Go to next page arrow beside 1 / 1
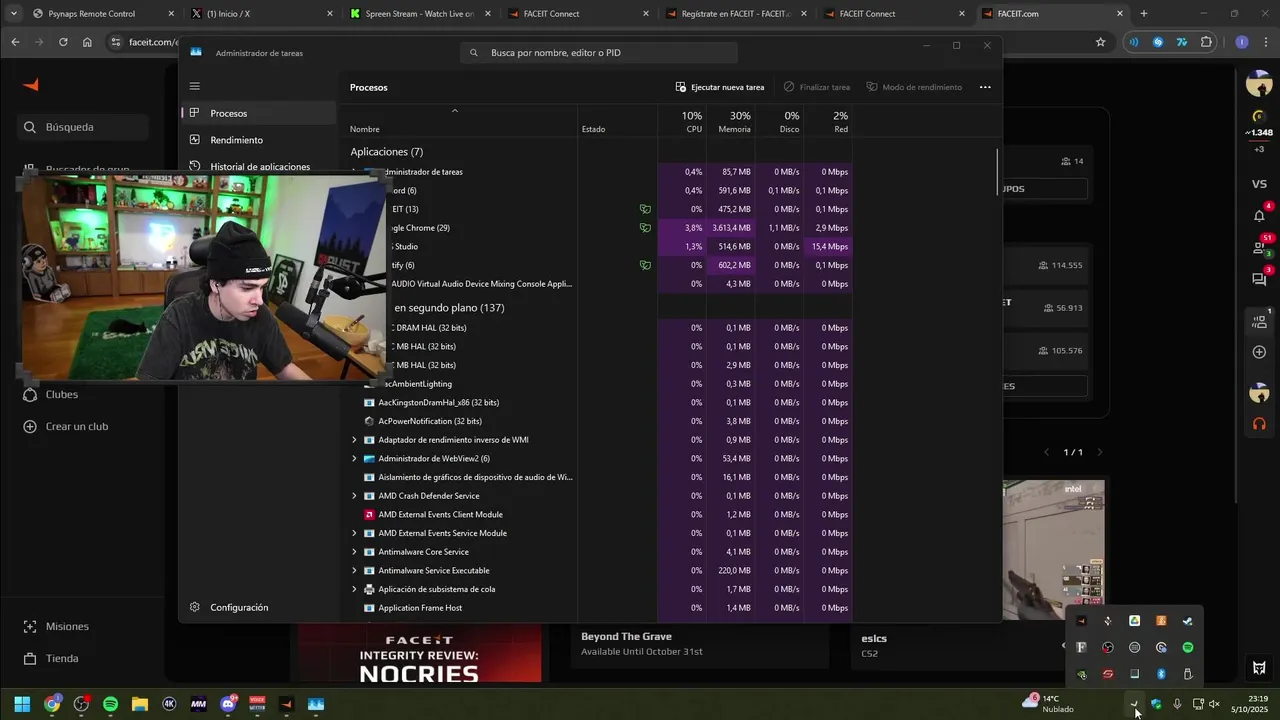Screen dimensions: 1280x720 point(1100,452)
